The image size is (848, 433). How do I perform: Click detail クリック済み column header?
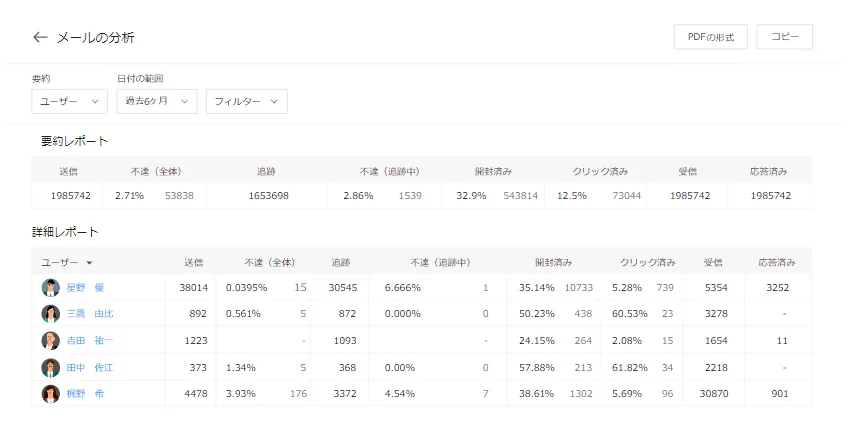(647, 263)
